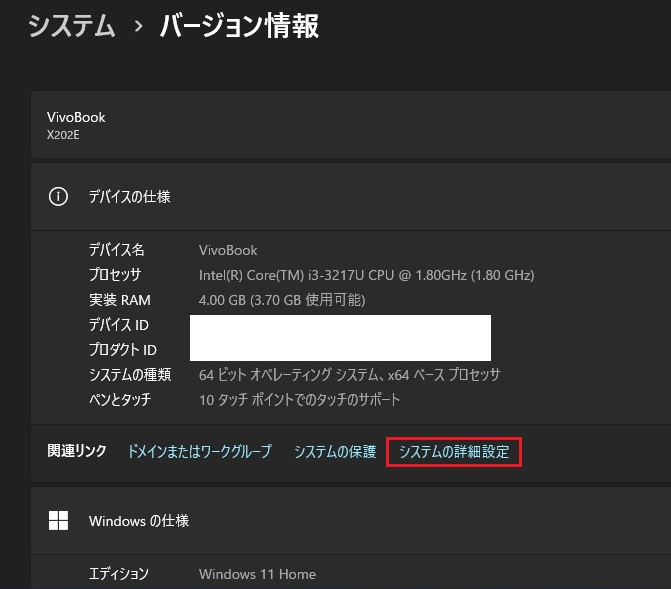Click the Windows logo icon

[x=58, y=521]
